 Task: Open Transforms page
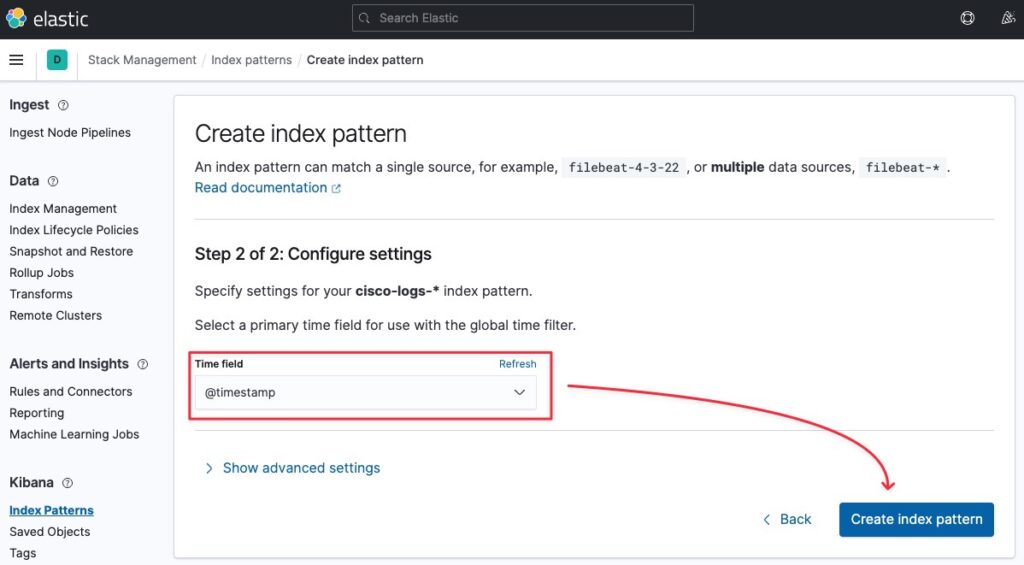click(x=40, y=294)
